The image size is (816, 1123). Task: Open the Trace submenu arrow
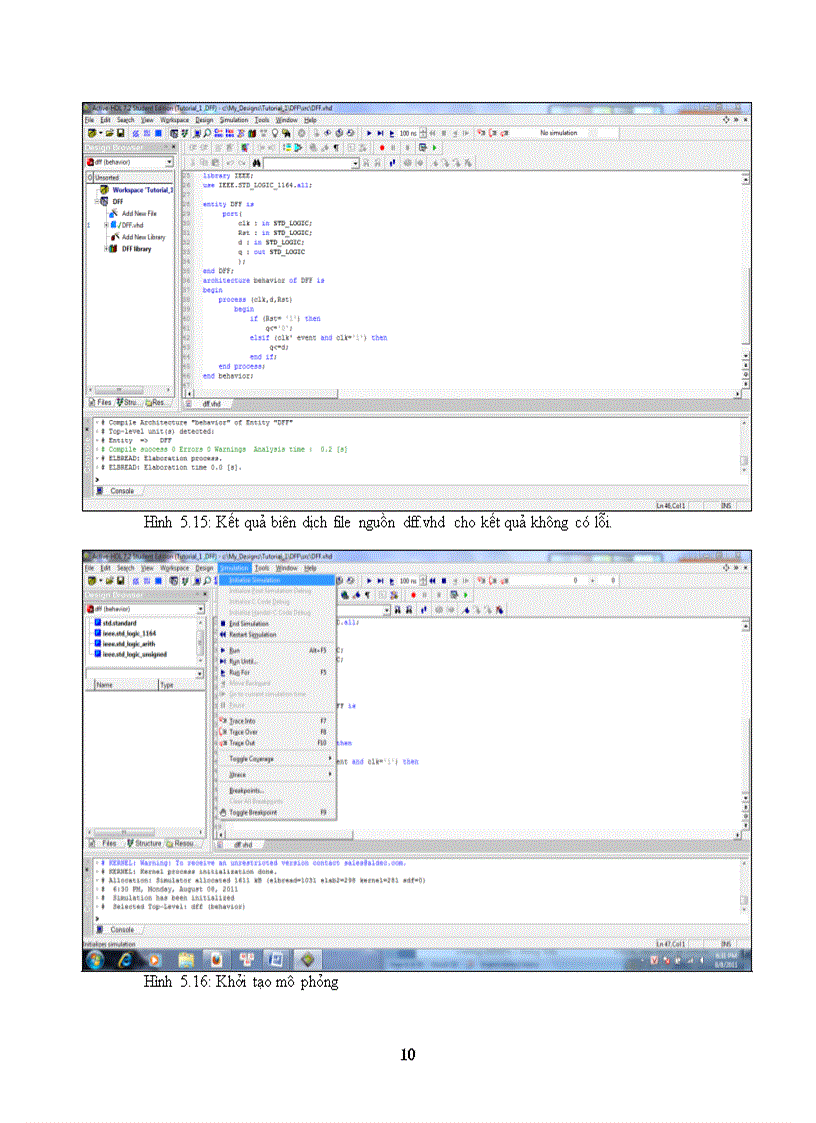click(331, 774)
